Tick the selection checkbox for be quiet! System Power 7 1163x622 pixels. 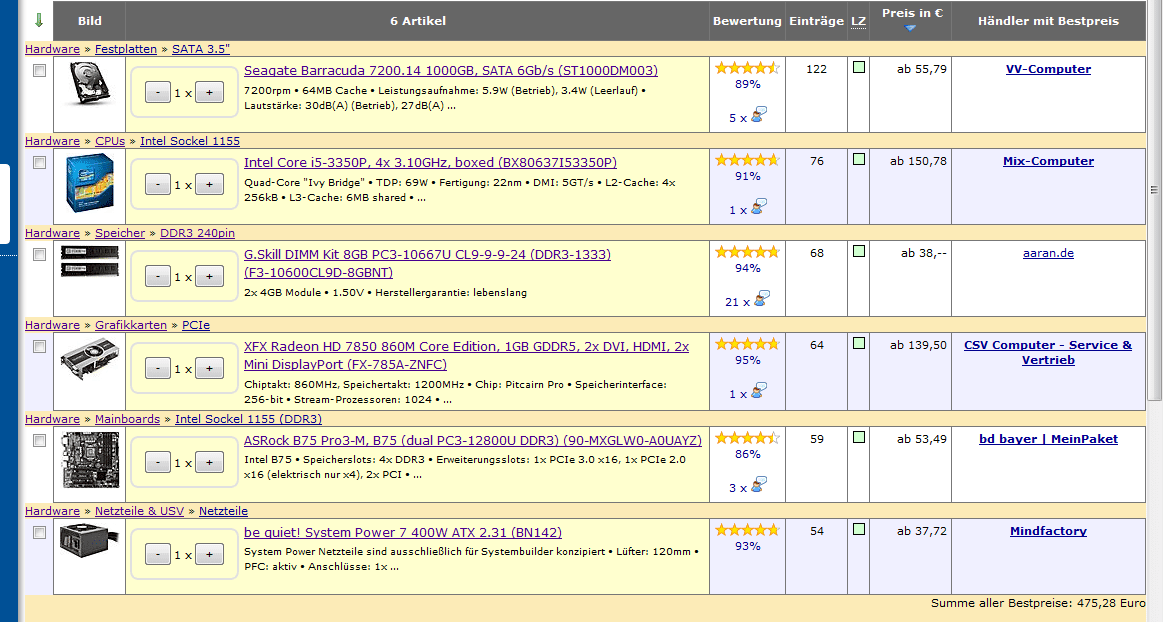(x=39, y=532)
